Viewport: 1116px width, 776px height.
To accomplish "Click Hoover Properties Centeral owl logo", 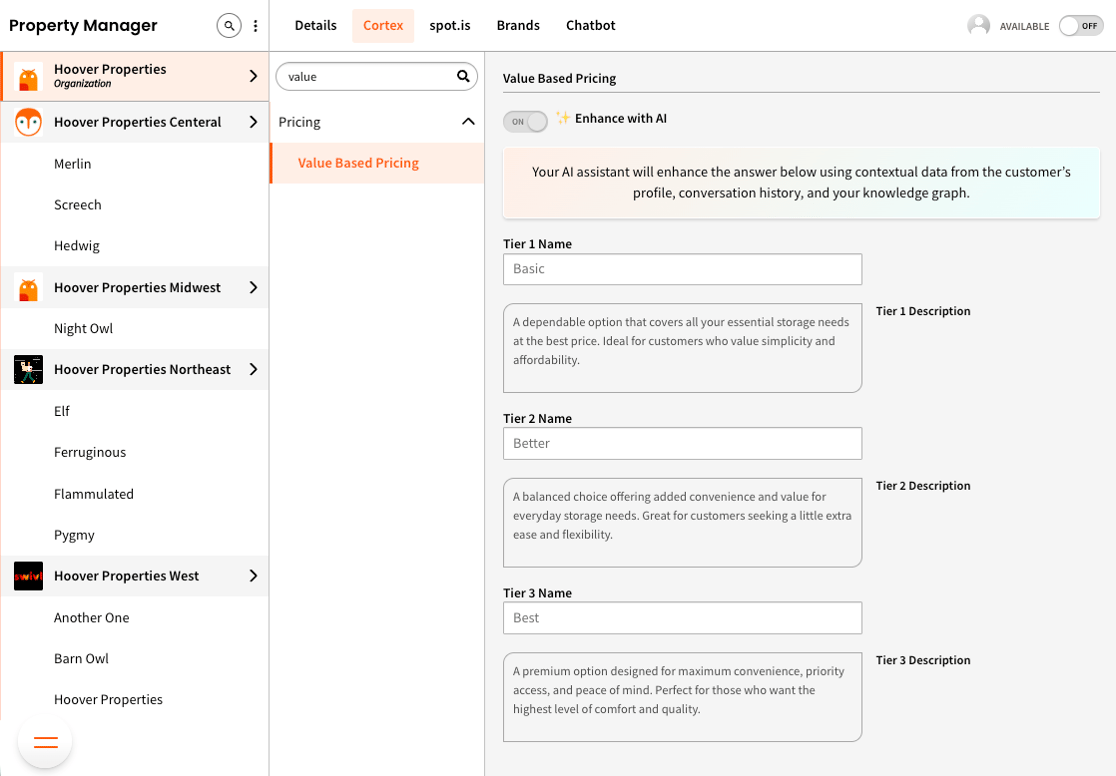I will [28, 122].
